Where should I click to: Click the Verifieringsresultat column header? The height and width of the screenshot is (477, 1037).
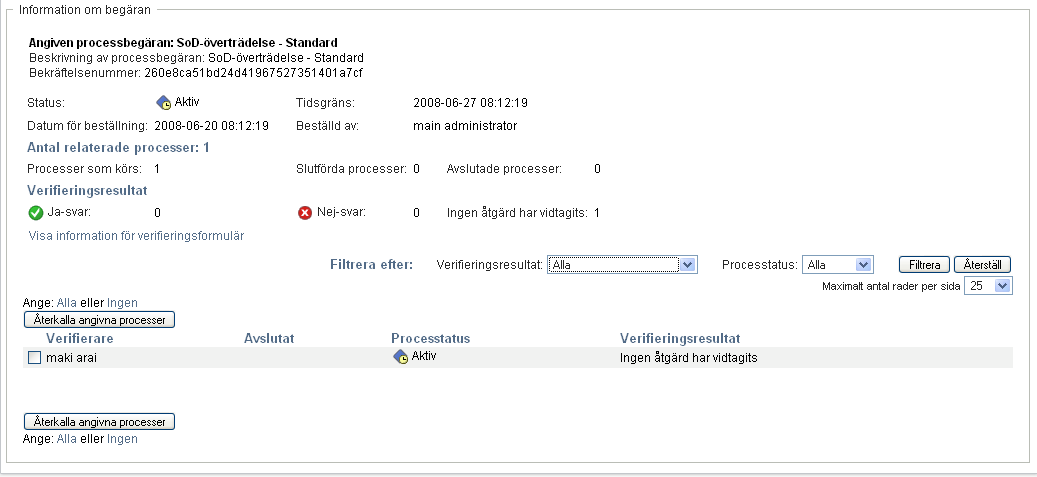click(x=687, y=339)
